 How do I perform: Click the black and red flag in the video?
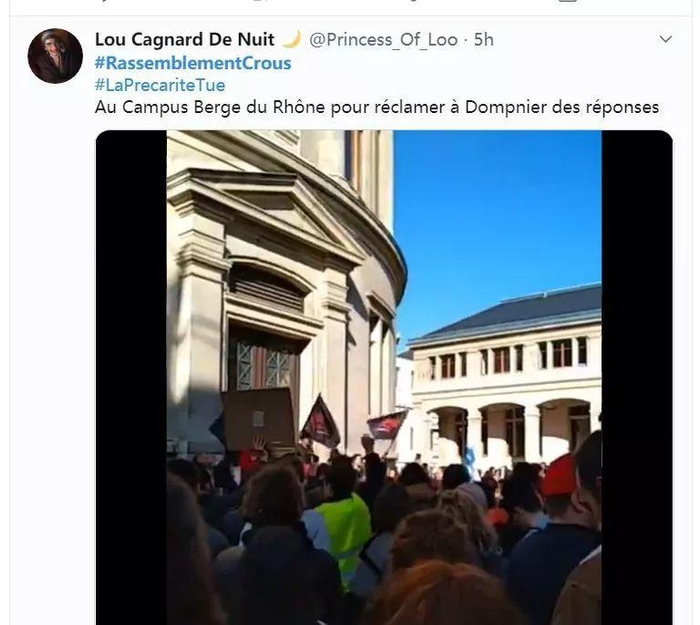tap(320, 422)
